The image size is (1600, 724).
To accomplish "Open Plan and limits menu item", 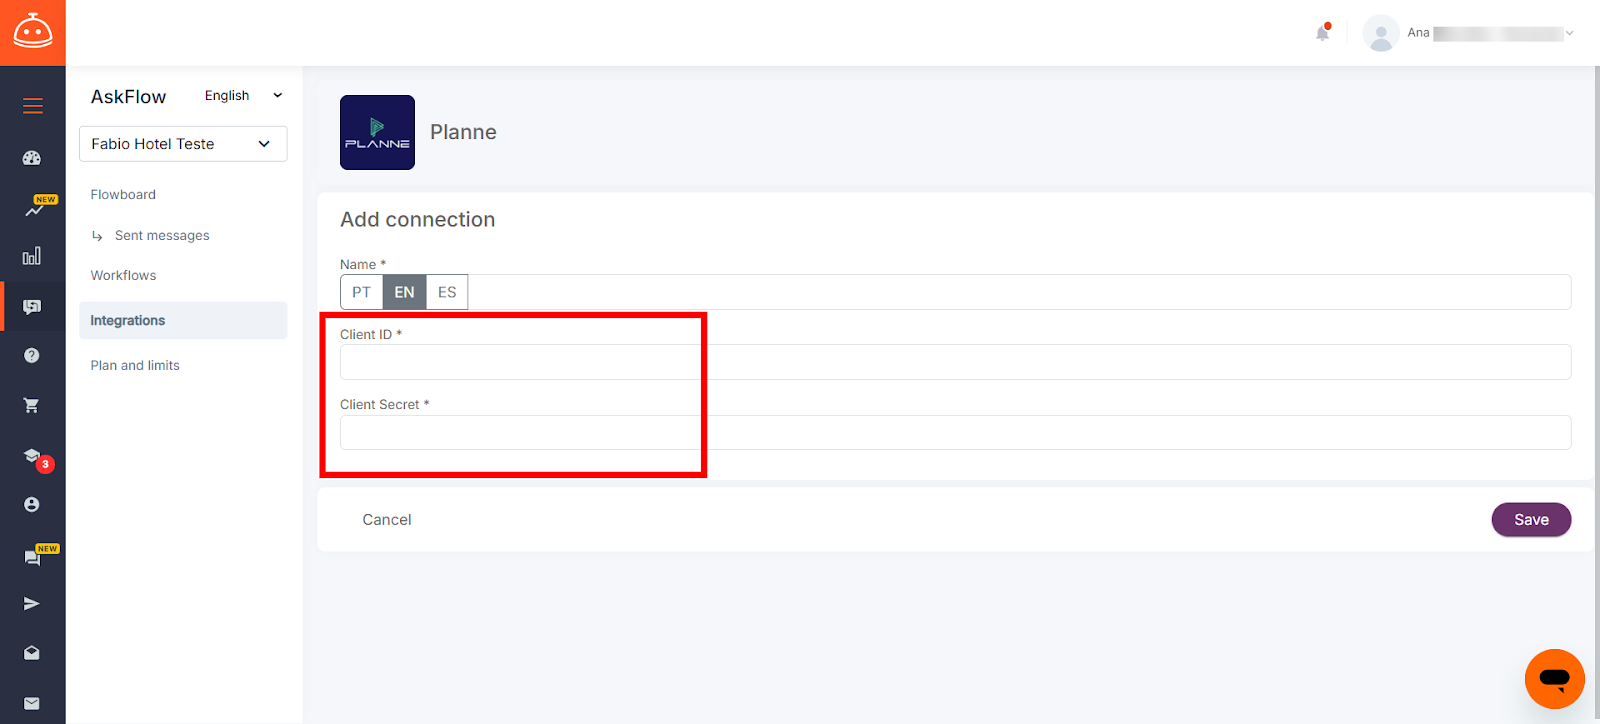I will (x=135, y=366).
